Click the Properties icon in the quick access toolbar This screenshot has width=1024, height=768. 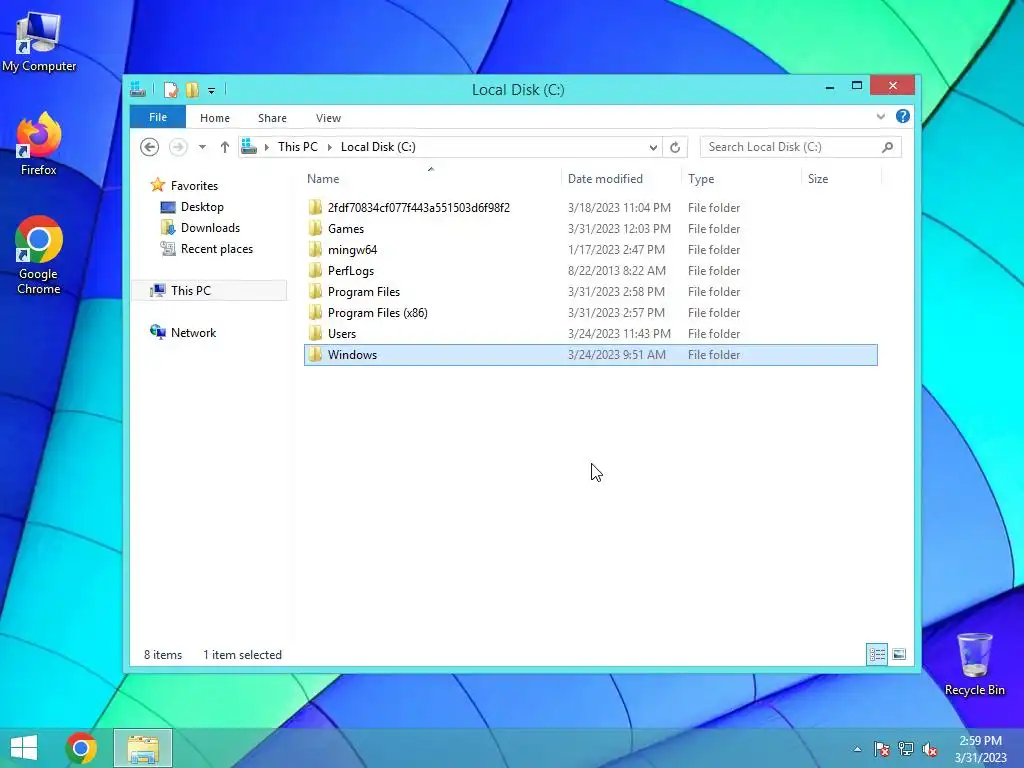(170, 89)
